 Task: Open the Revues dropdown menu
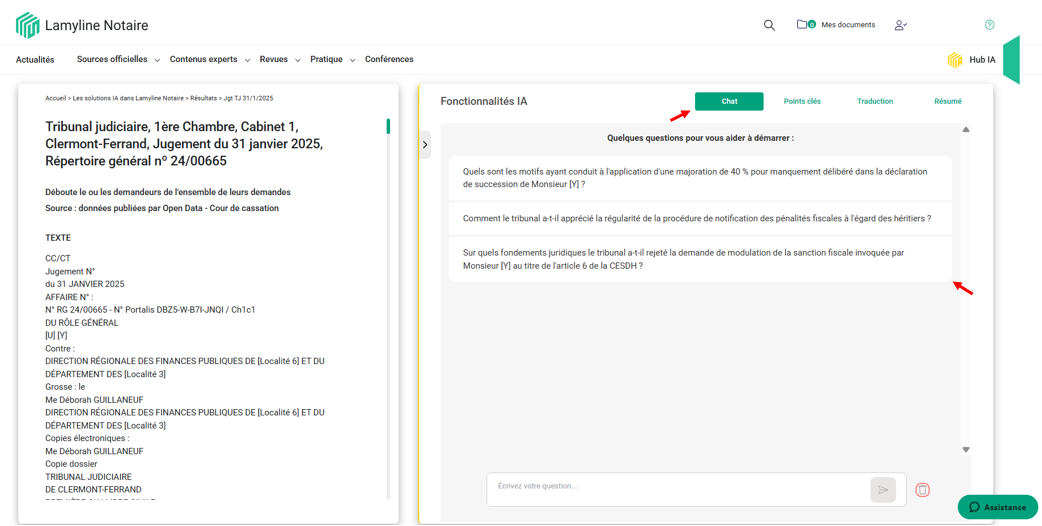click(279, 60)
